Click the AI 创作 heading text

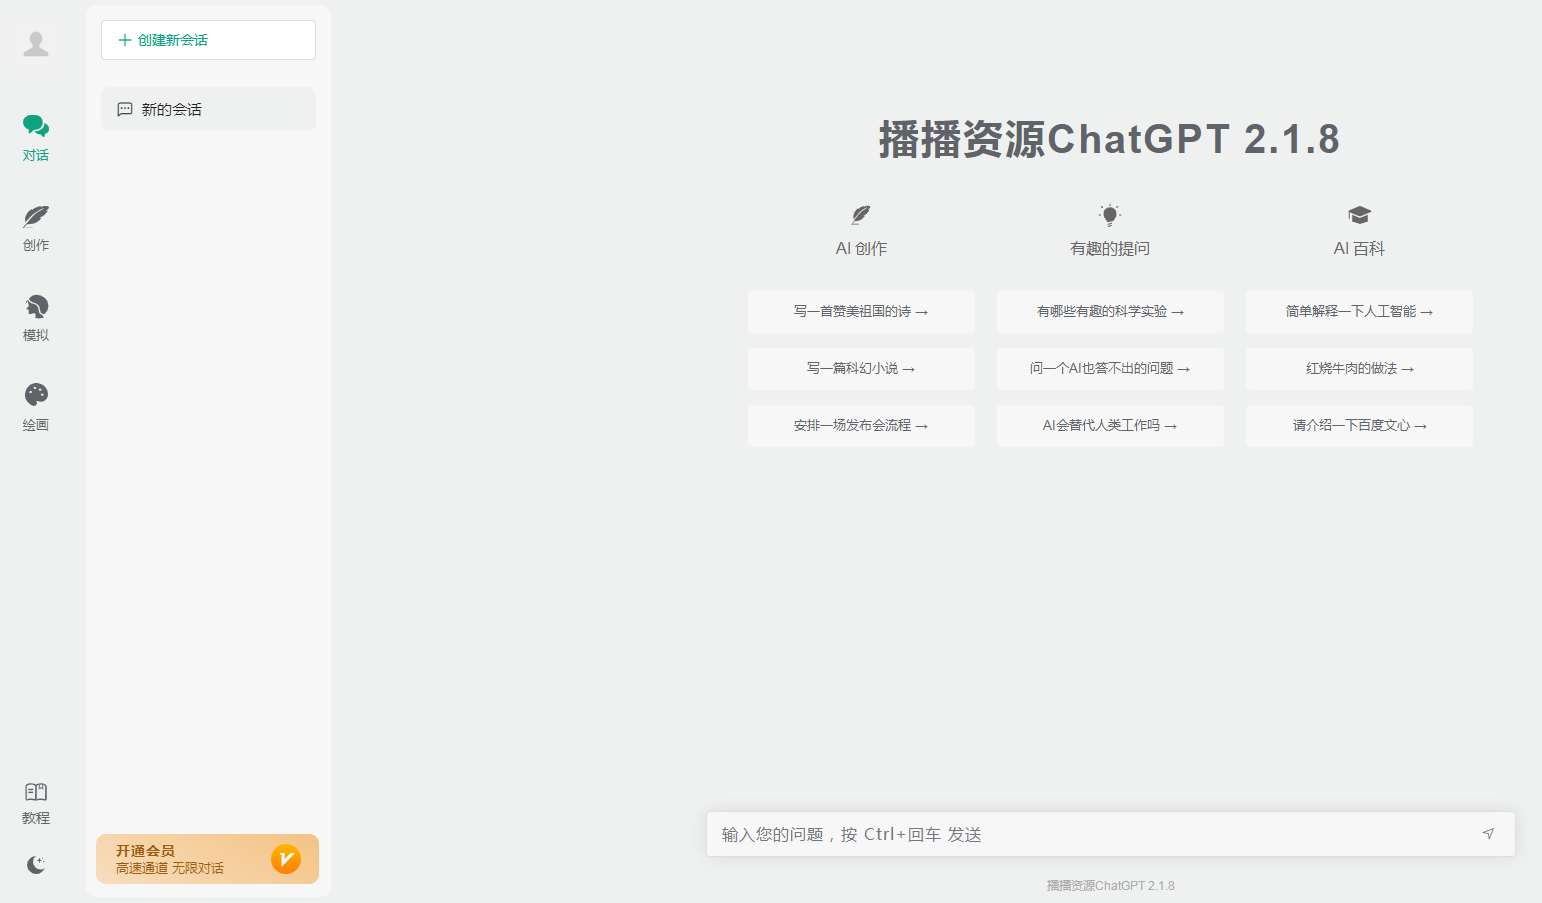click(861, 249)
